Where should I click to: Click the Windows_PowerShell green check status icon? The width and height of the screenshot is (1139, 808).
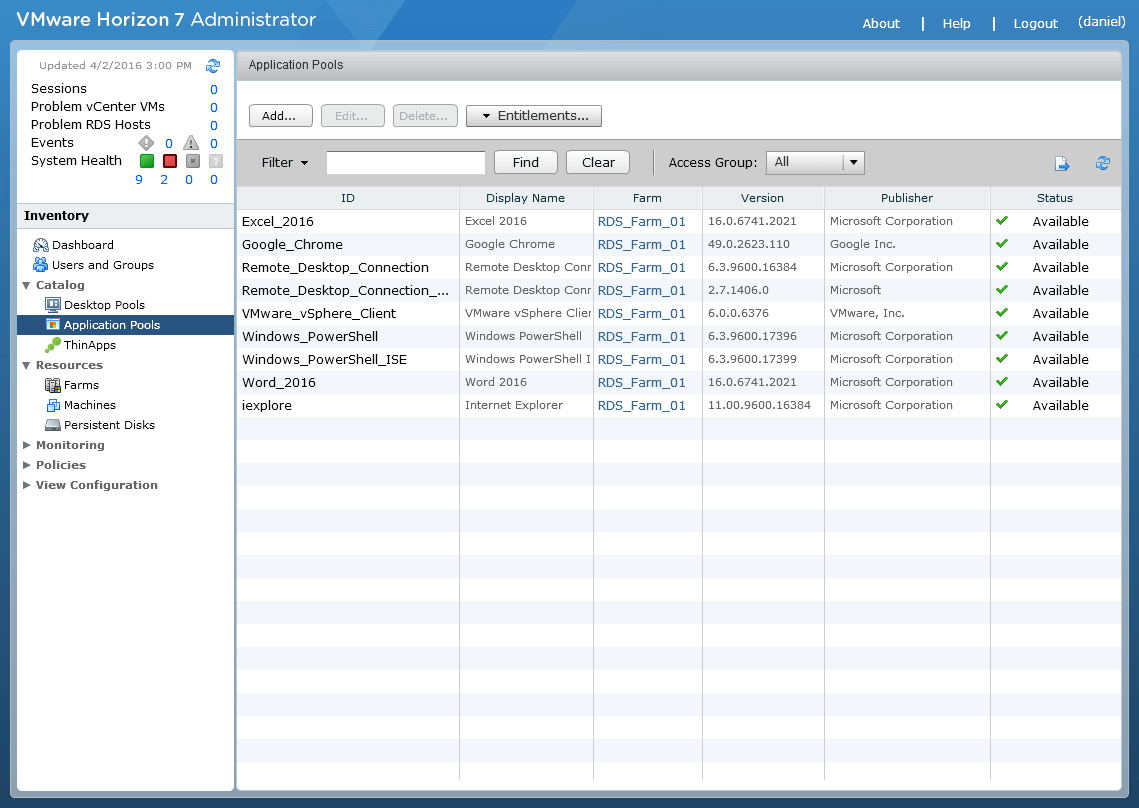(1002, 336)
